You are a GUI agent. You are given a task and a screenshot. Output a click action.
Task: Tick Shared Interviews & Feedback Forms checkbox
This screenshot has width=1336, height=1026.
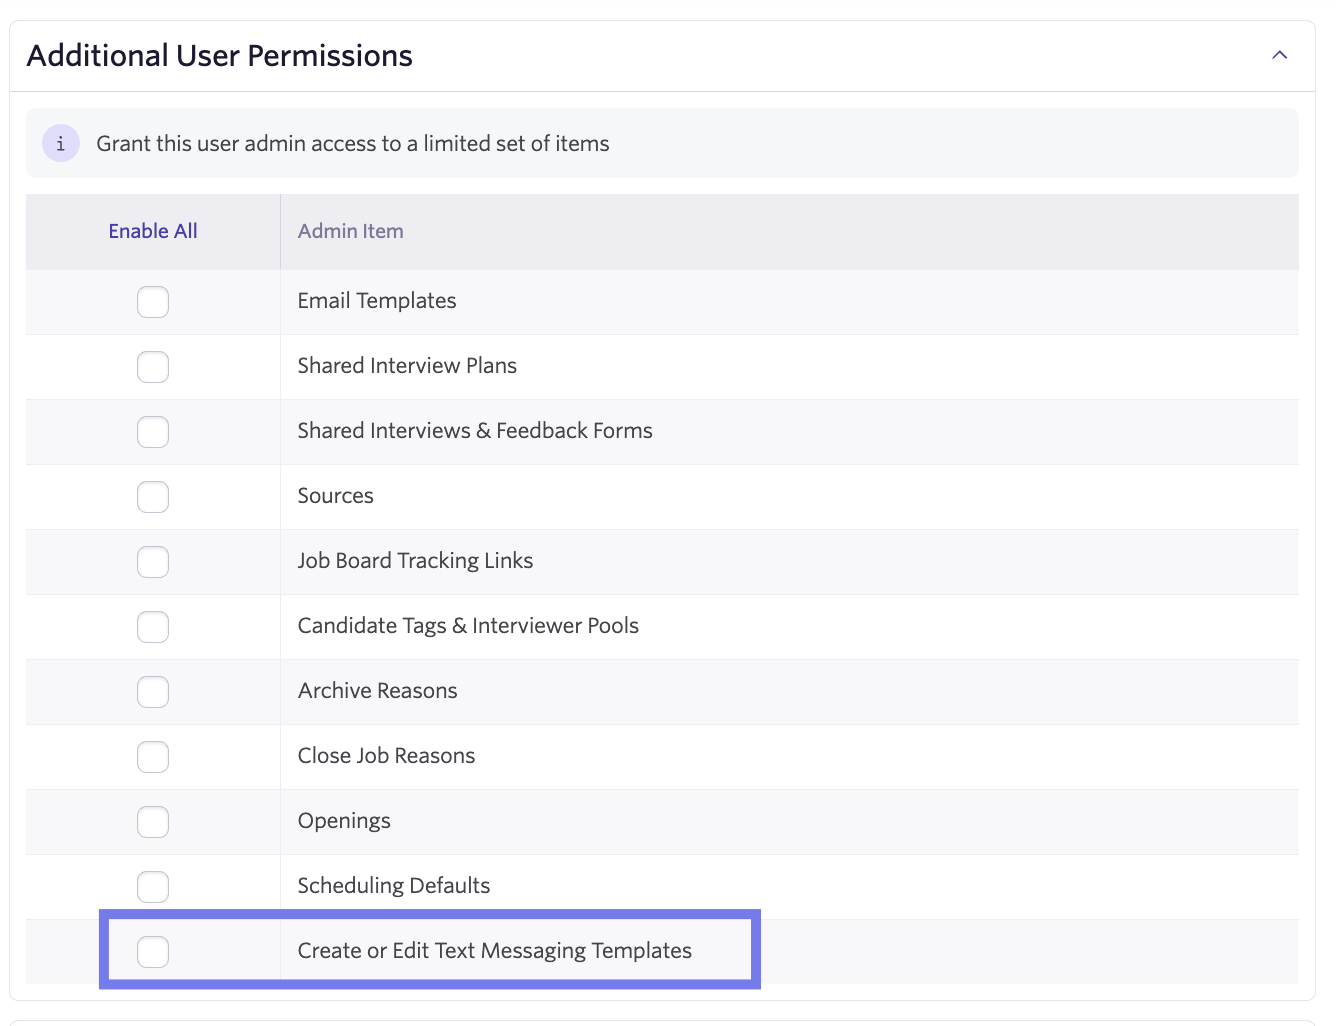pyautogui.click(x=153, y=432)
